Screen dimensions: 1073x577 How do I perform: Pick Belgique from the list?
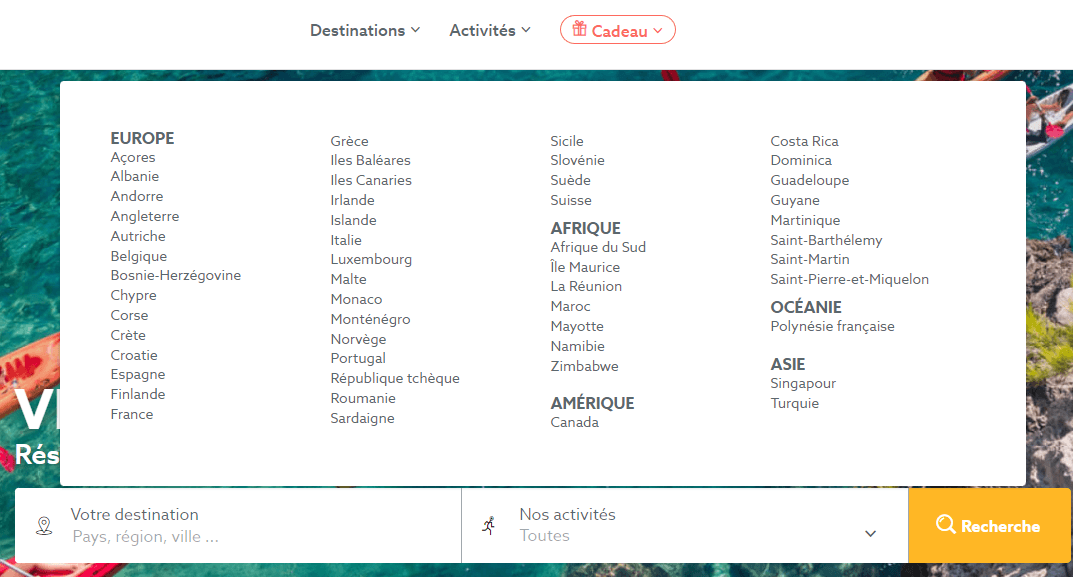point(139,256)
